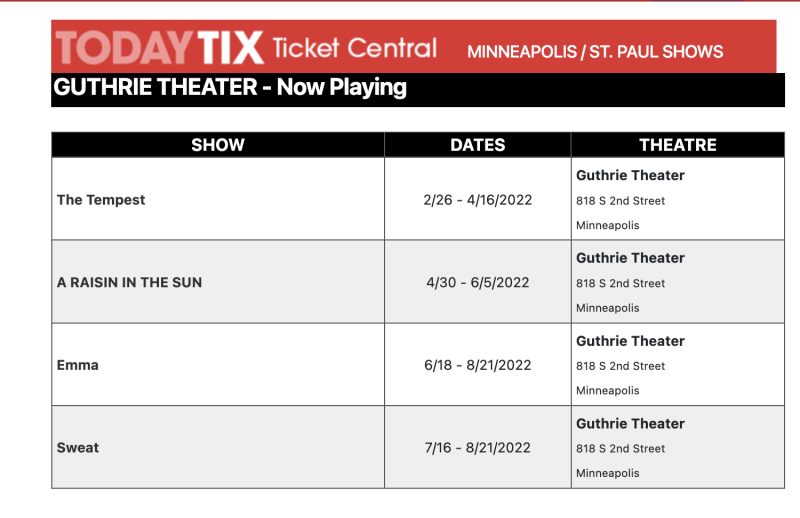
Task: Click the TodayTix logo
Action: pos(160,47)
